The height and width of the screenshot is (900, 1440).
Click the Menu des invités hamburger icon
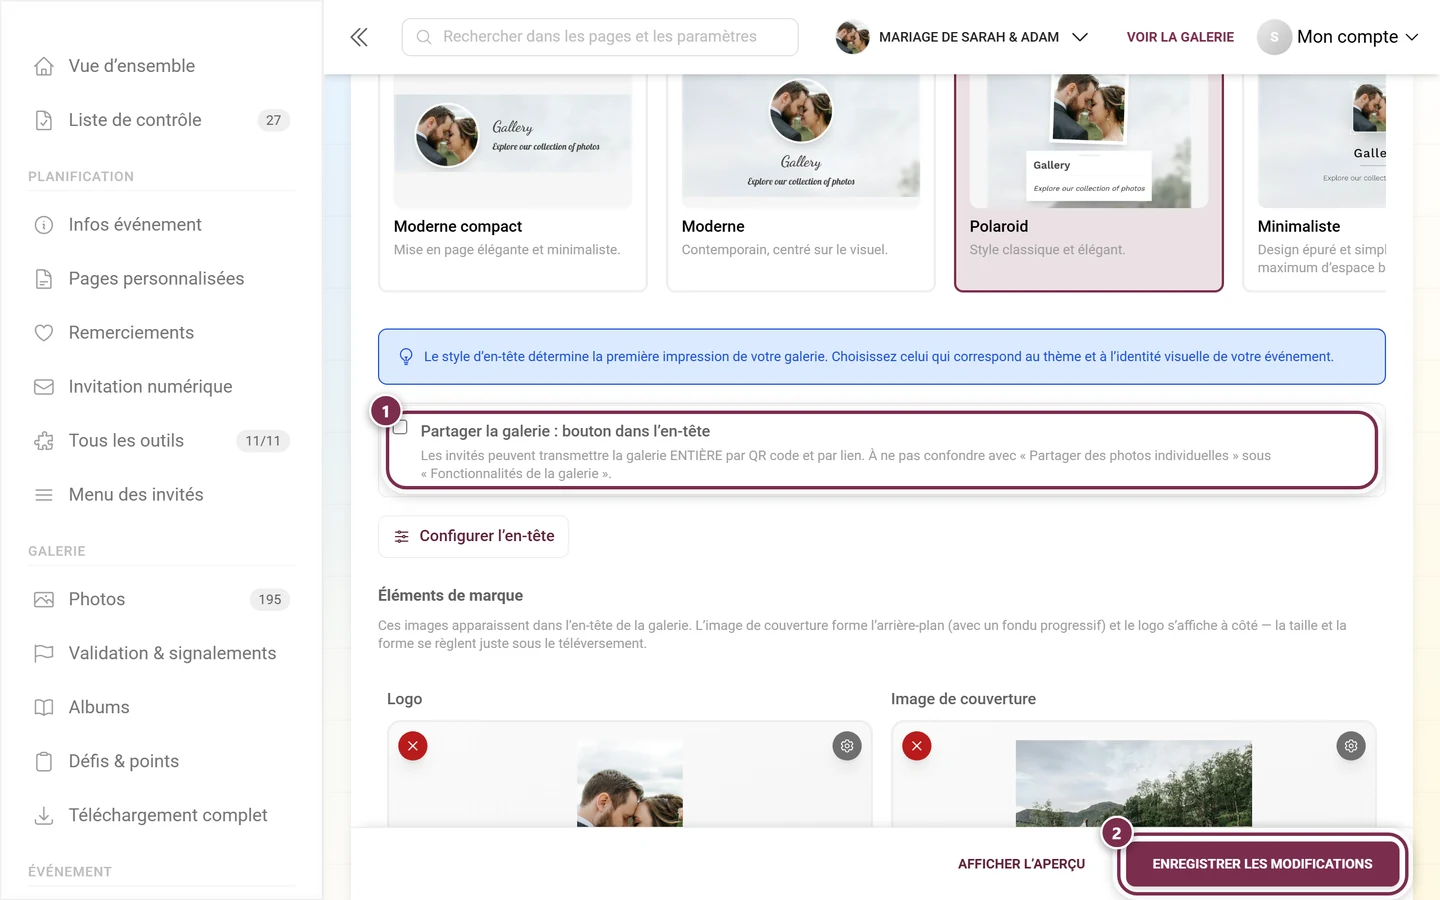(x=44, y=495)
